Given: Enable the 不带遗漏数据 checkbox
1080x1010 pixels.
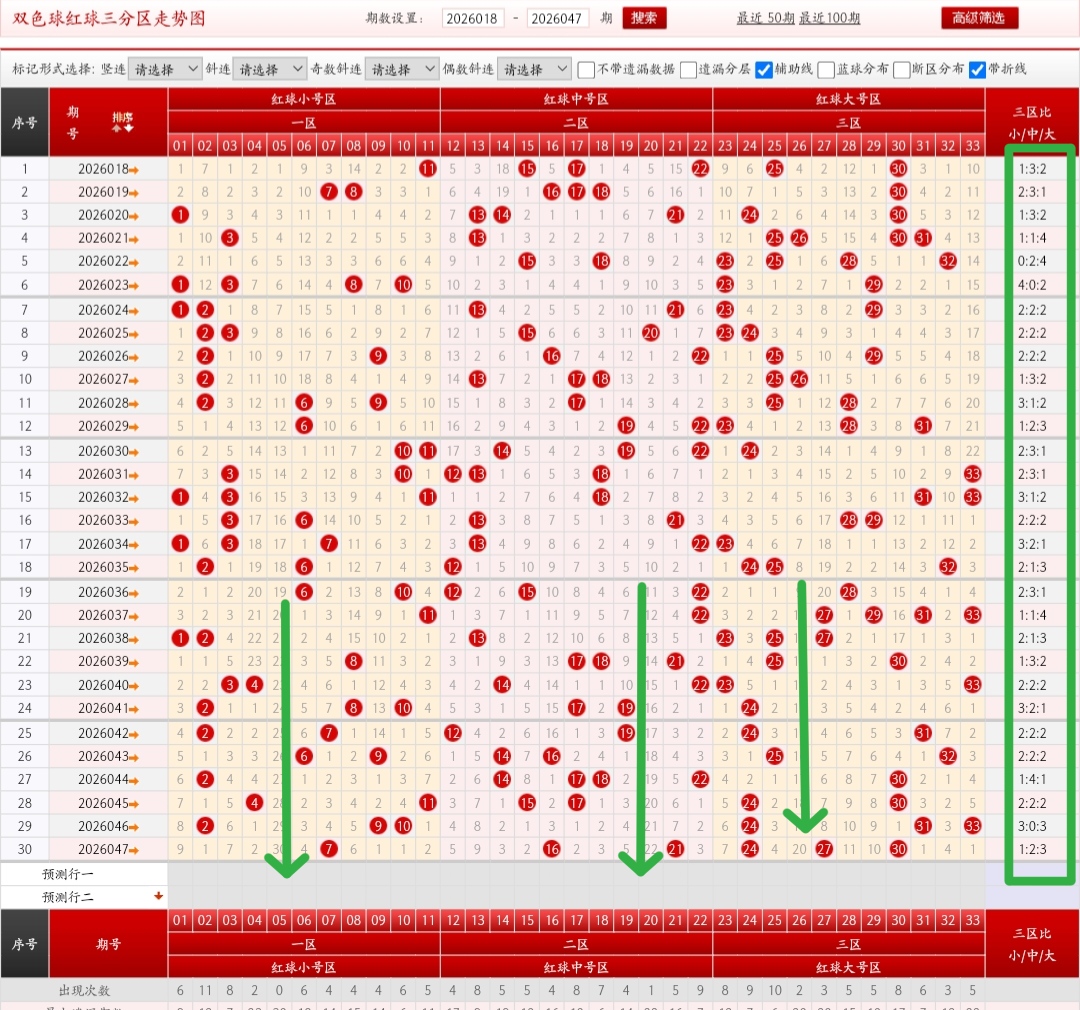Looking at the screenshot, I should pyautogui.click(x=586, y=69).
